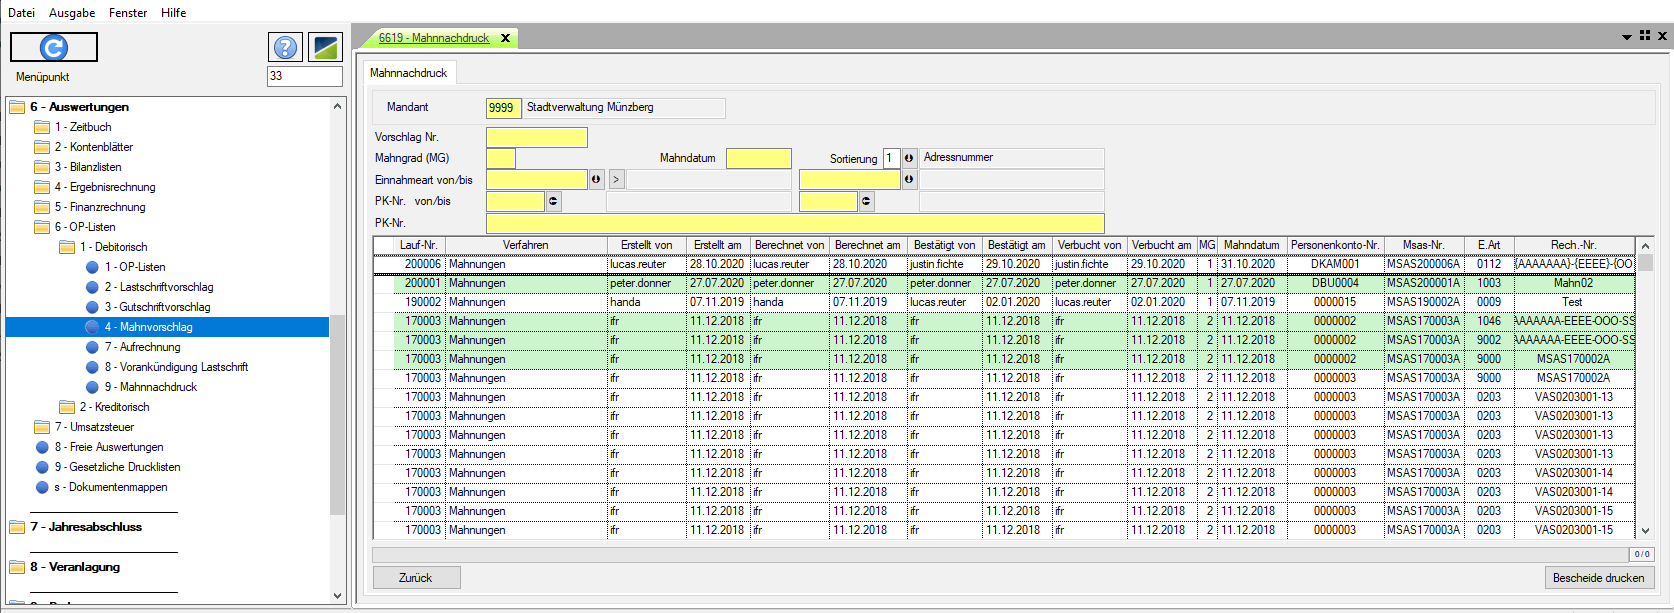Open lookup next to Sortierung field
Screen dimensions: 1674x613
[909, 158]
